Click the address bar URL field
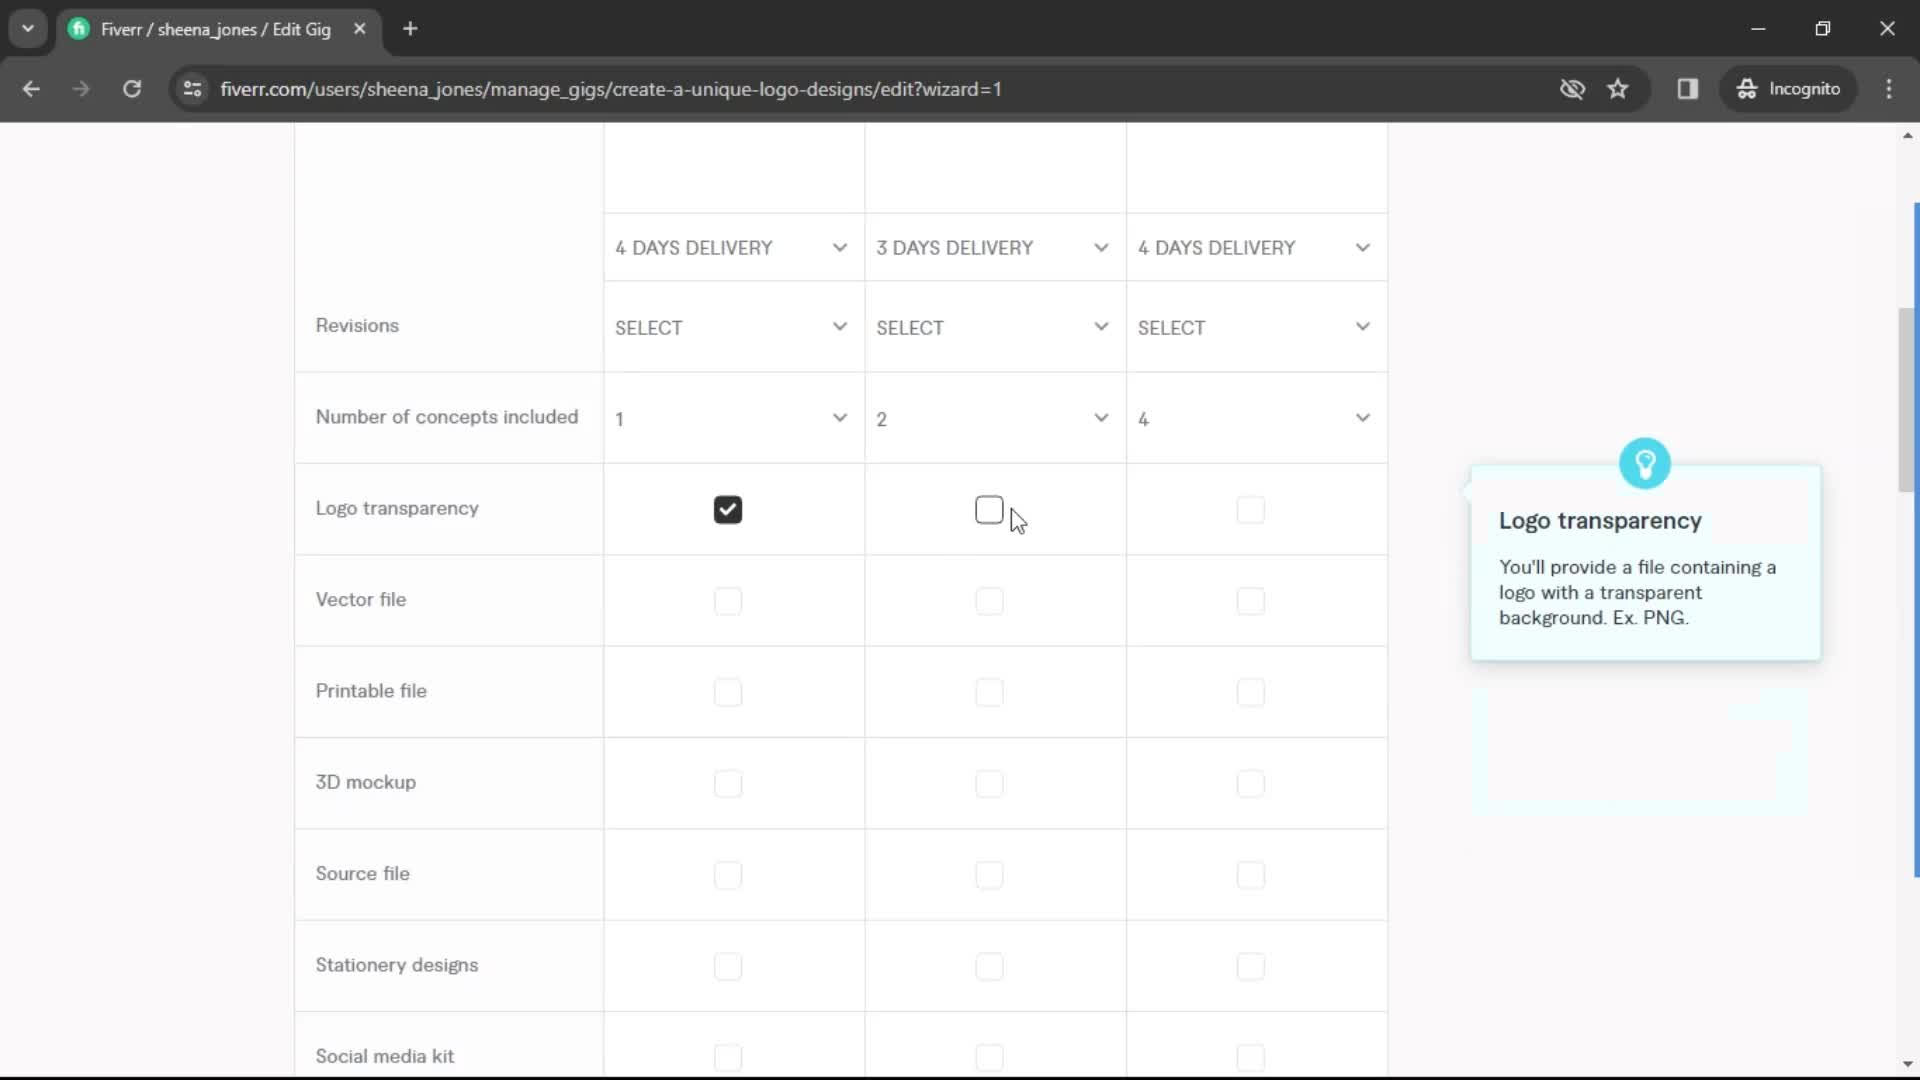Image resolution: width=1920 pixels, height=1080 pixels. point(611,88)
